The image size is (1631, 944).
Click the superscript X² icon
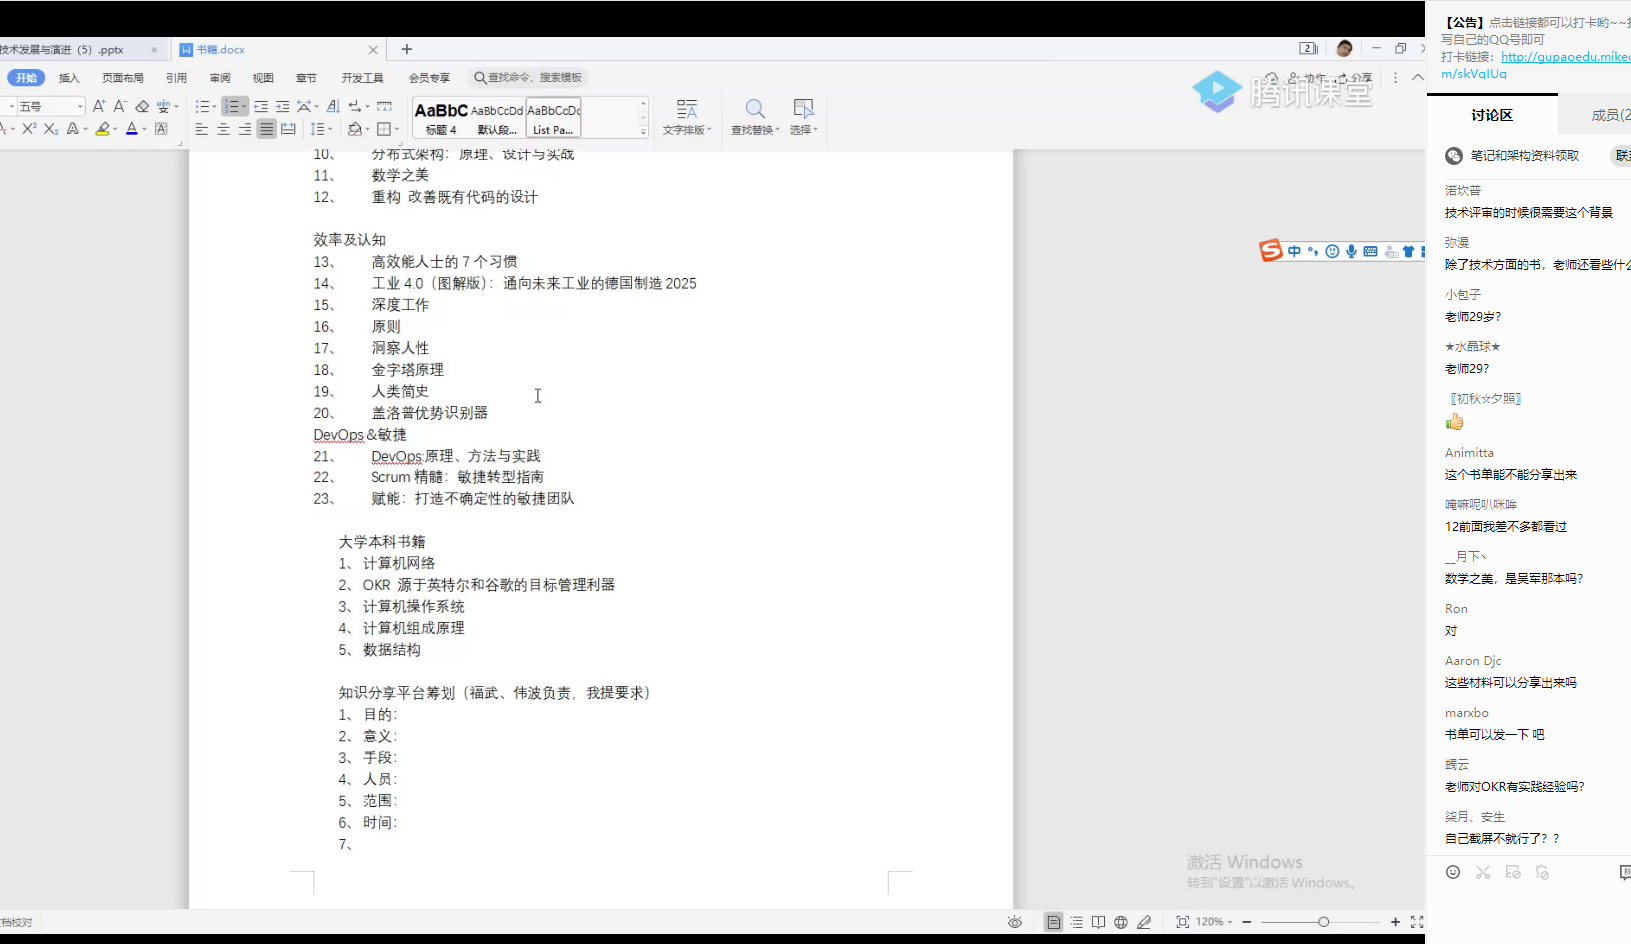pos(29,129)
